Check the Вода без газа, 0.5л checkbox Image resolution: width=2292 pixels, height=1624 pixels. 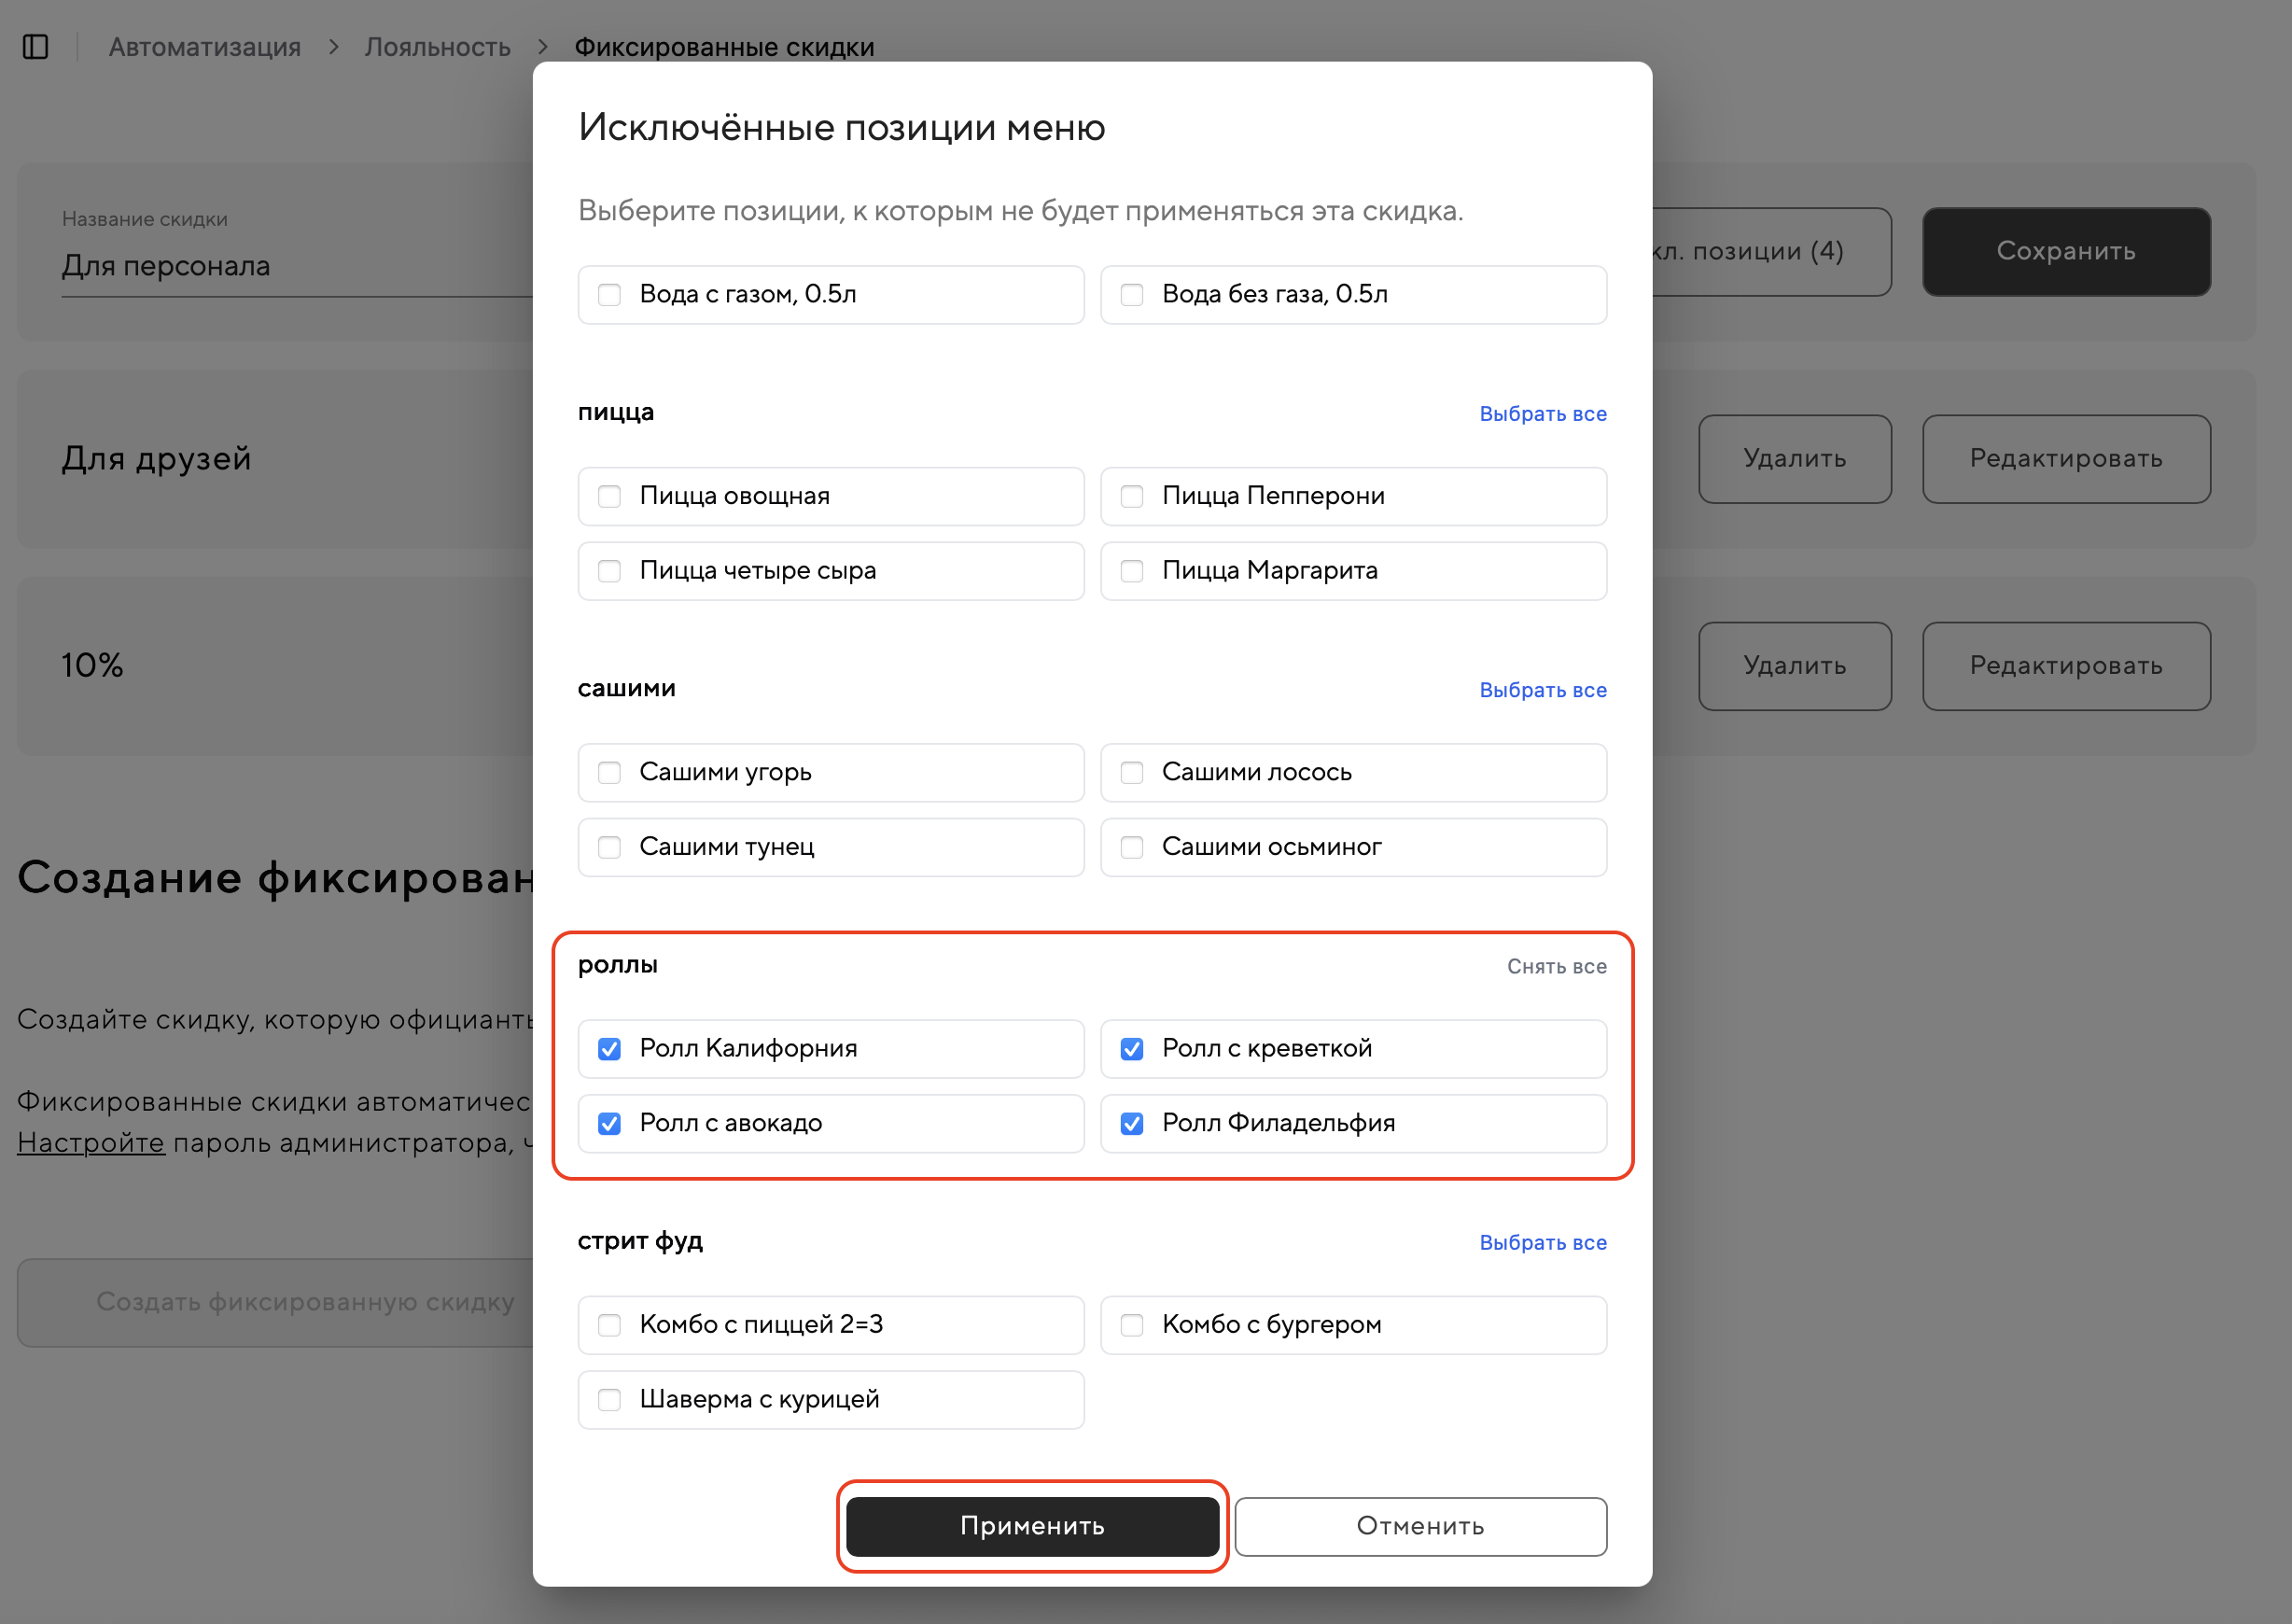coord(1131,295)
